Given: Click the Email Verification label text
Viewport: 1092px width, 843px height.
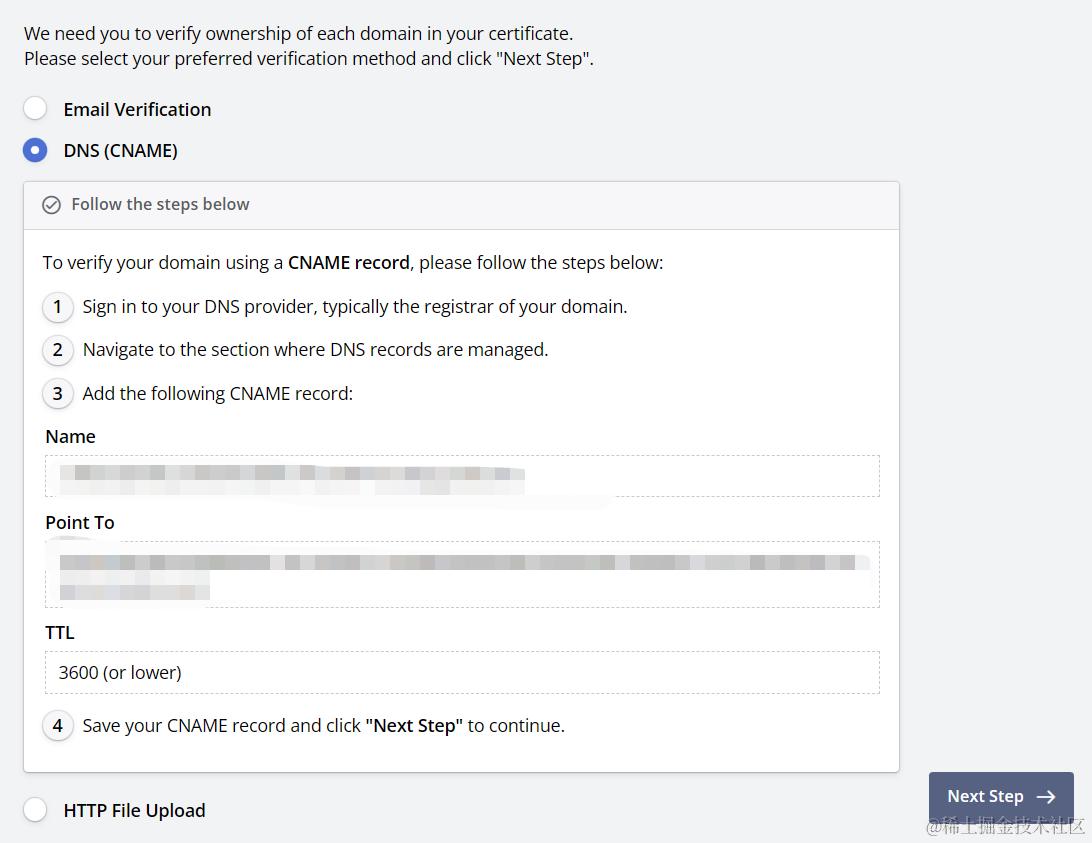Looking at the screenshot, I should (x=137, y=109).
